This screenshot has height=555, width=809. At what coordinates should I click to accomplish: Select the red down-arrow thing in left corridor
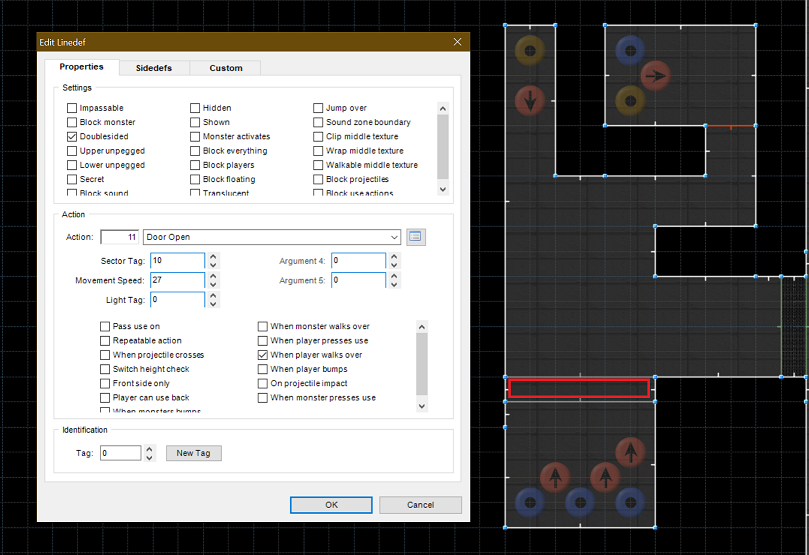click(x=530, y=100)
